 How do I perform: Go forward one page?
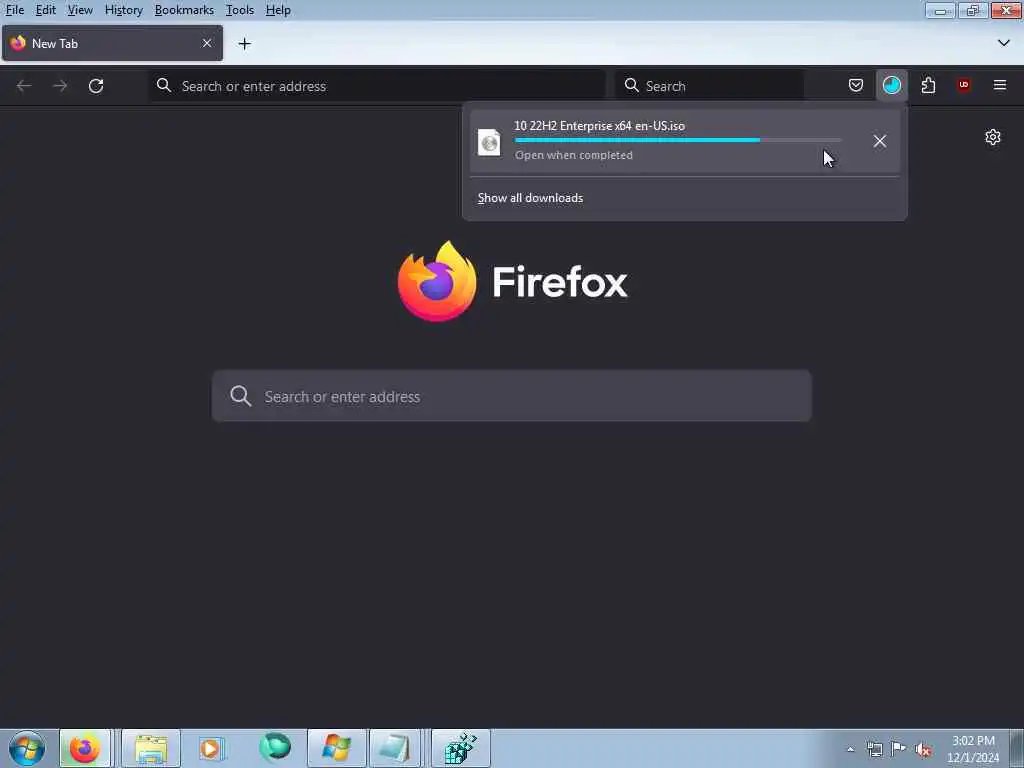pos(60,86)
